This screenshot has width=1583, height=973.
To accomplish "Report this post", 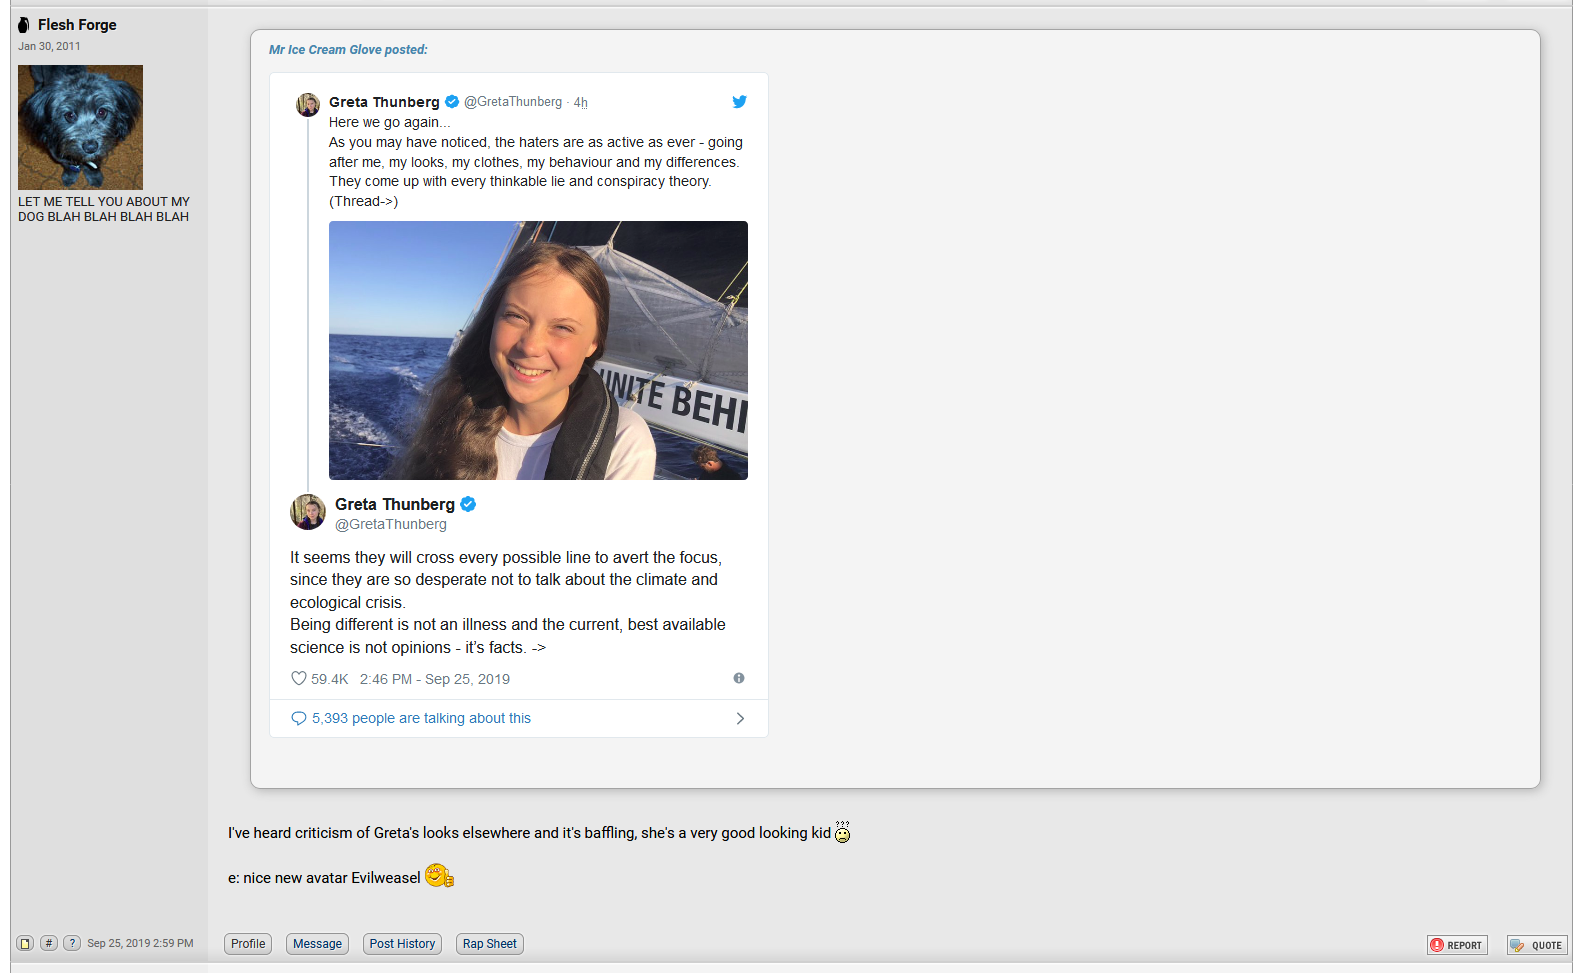I will point(1457,945).
